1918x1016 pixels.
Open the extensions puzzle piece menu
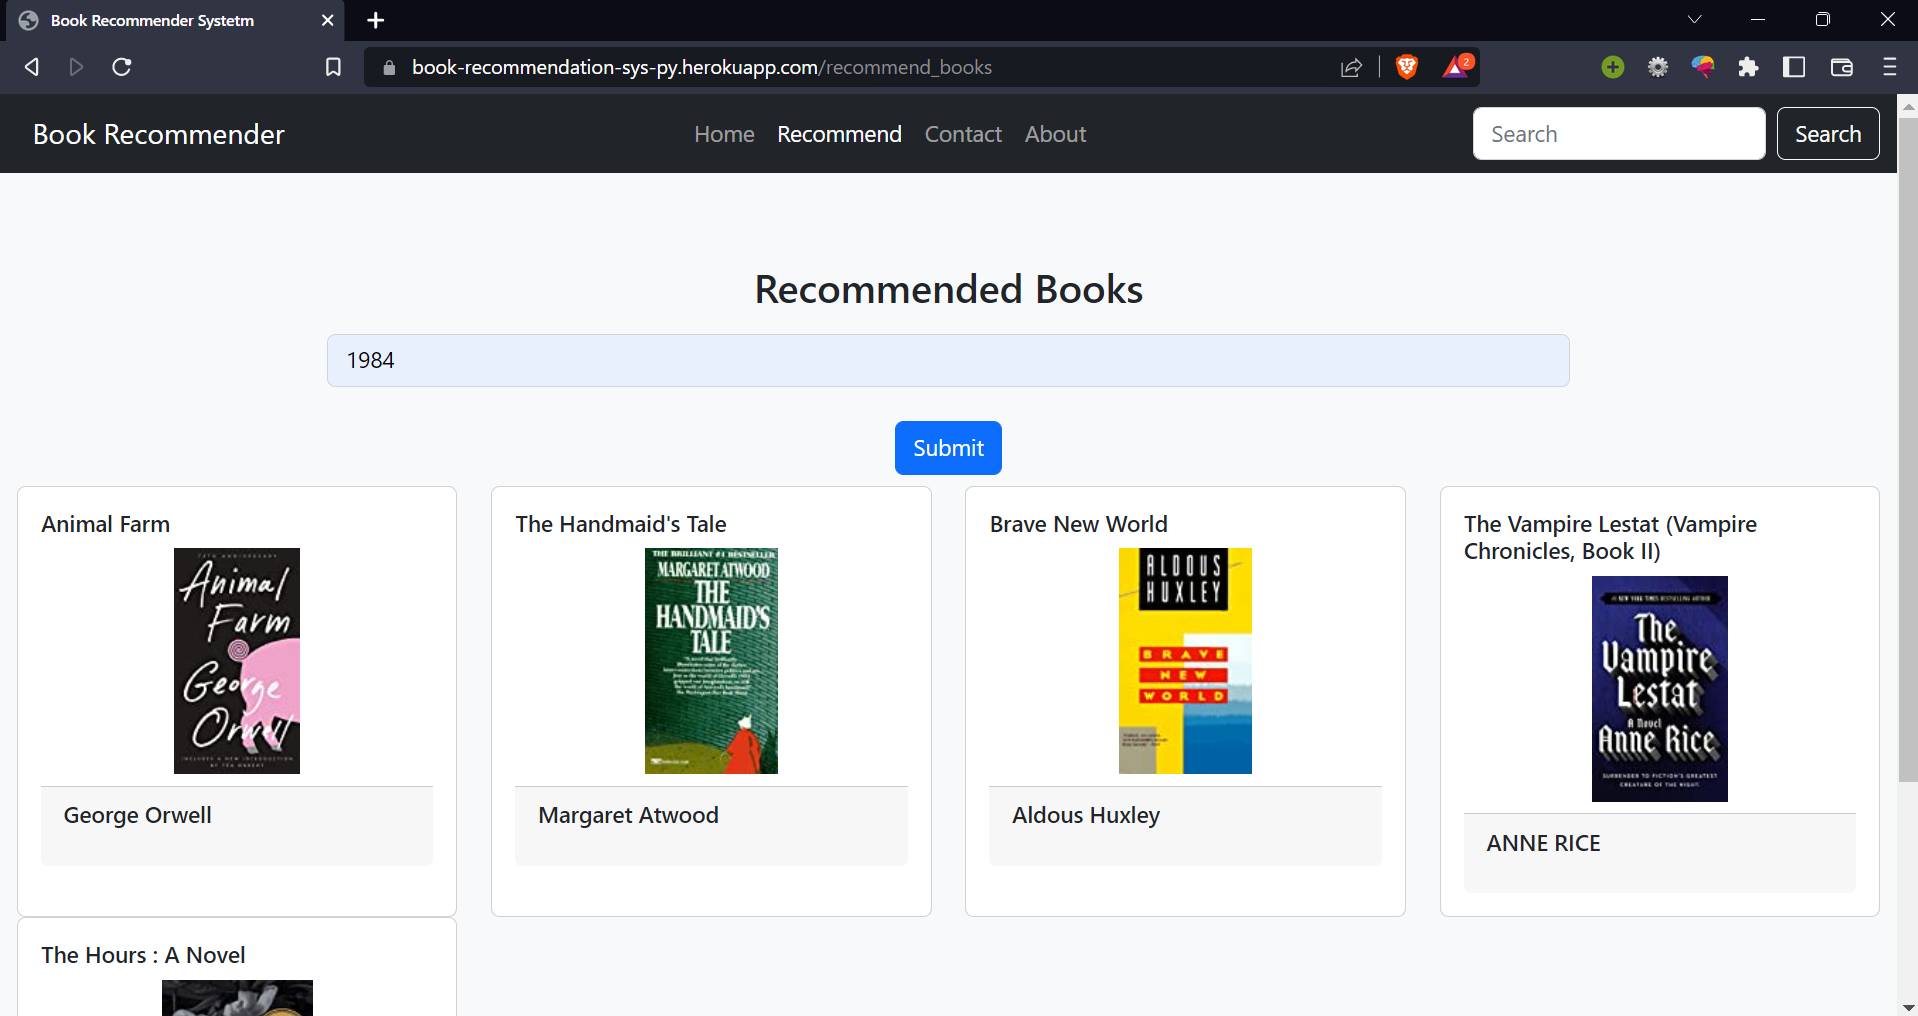click(x=1748, y=67)
